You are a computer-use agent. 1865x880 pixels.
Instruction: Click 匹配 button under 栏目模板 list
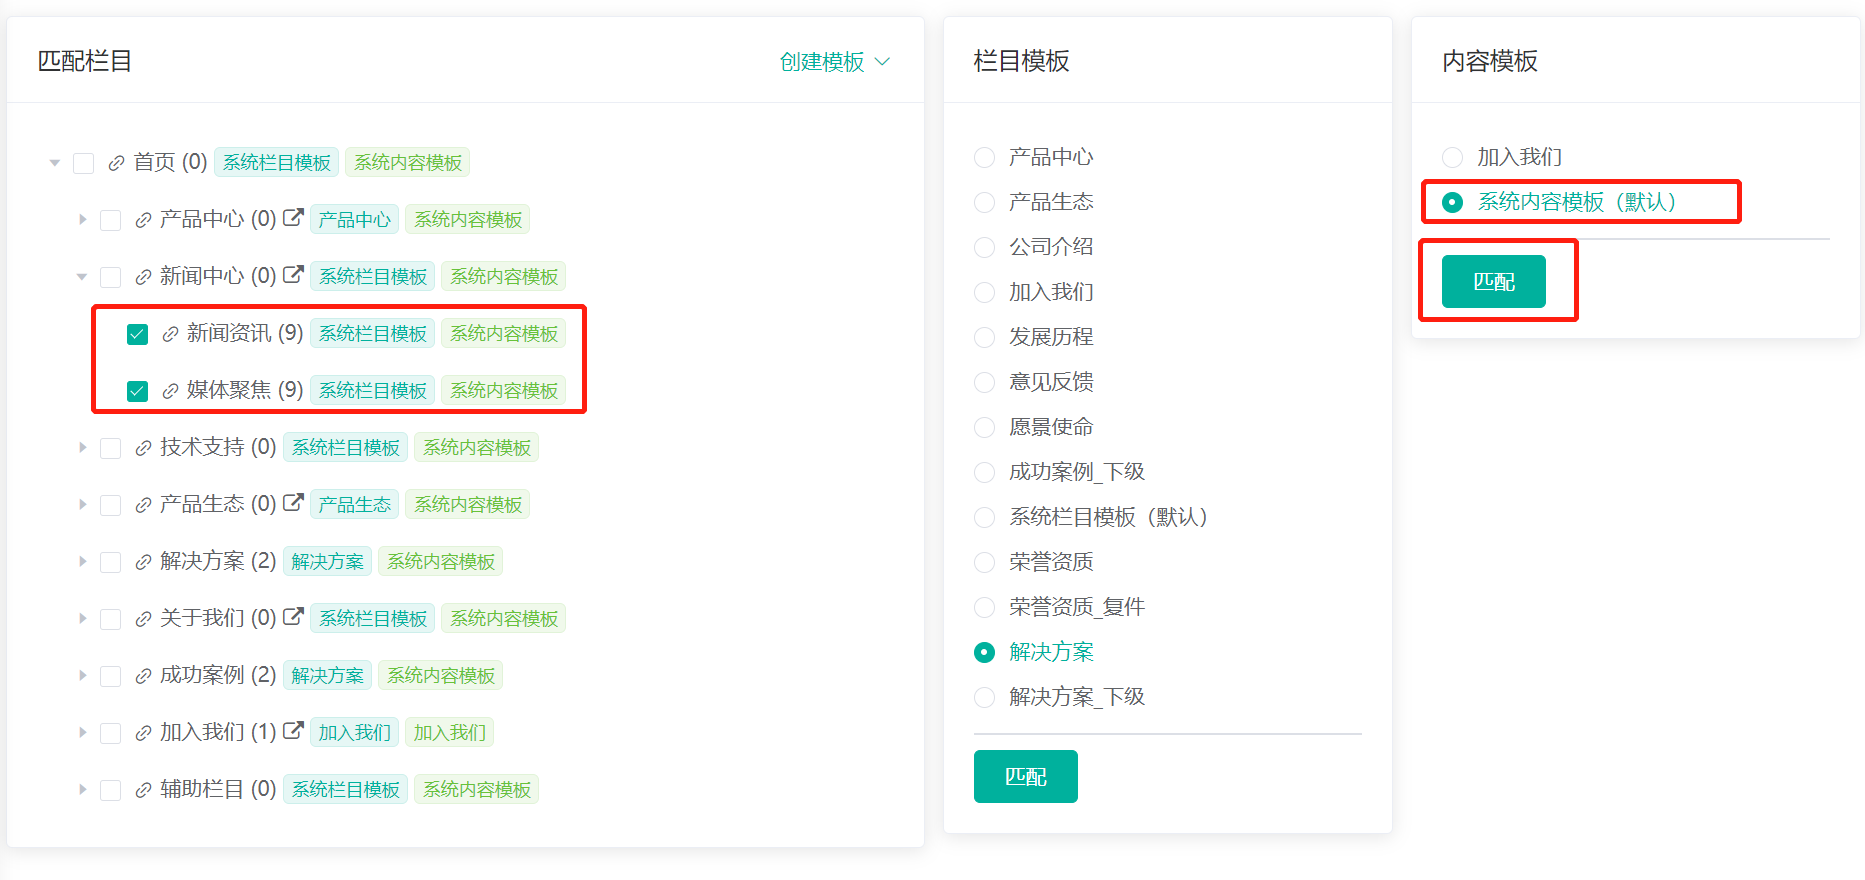coord(1025,776)
